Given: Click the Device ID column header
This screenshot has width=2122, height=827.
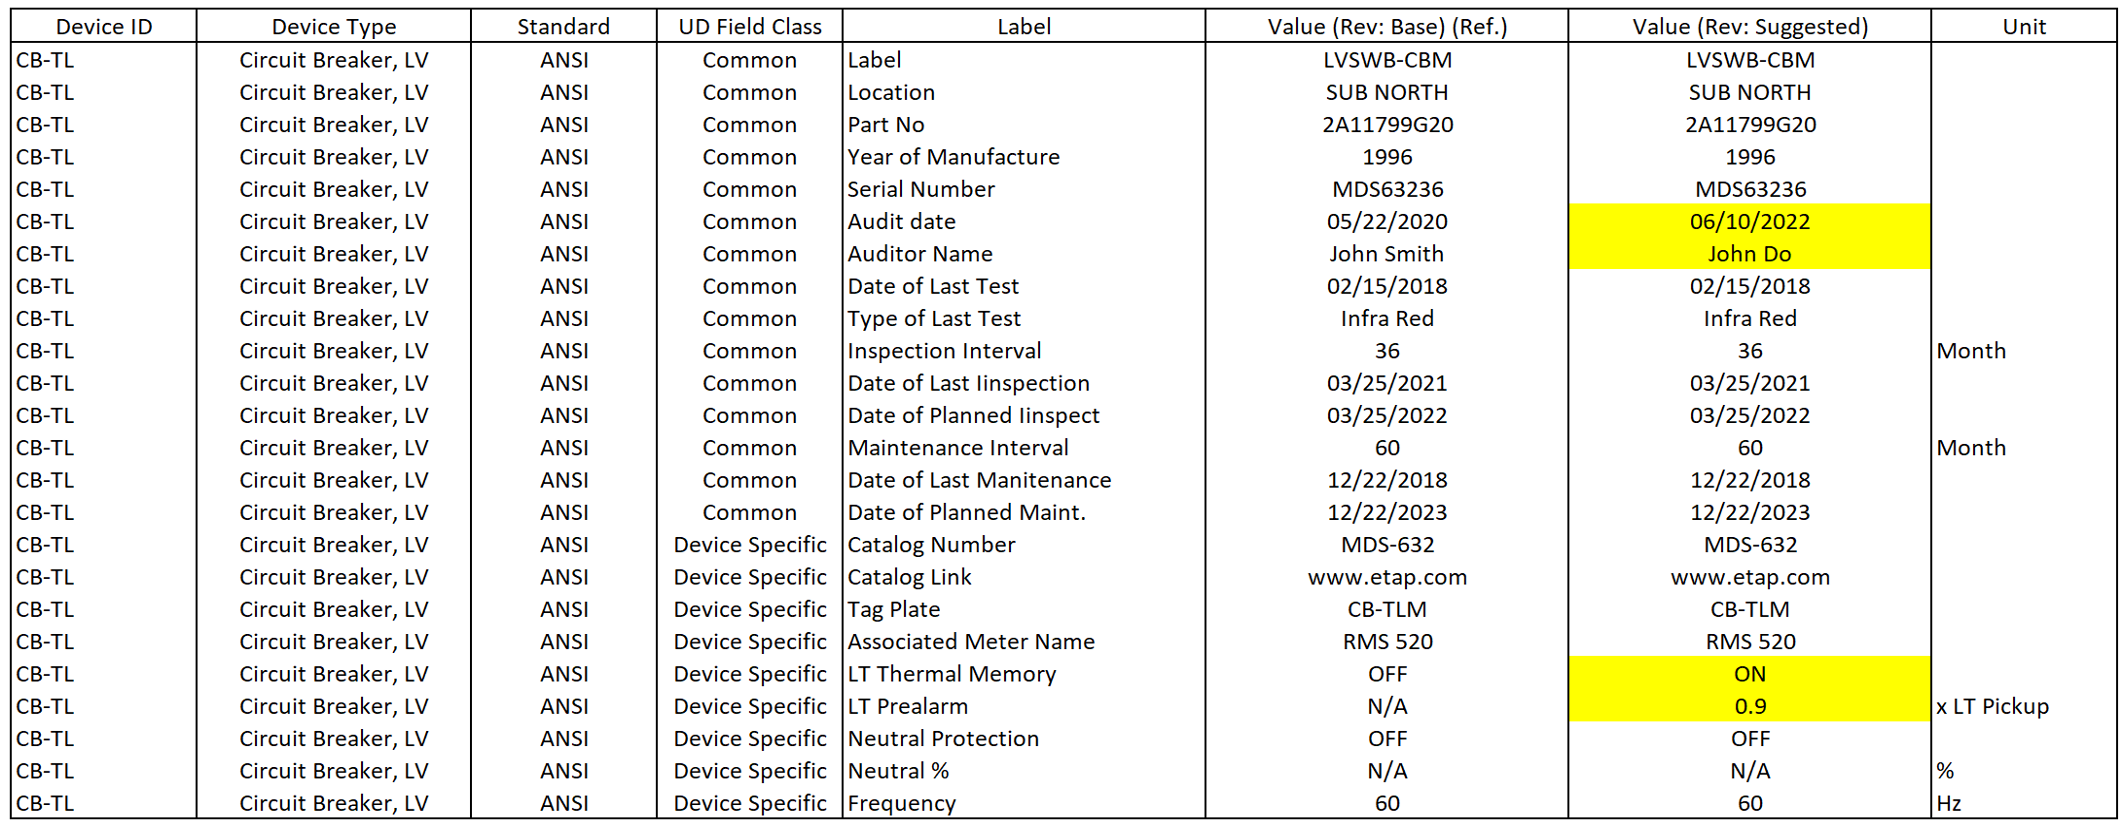Looking at the screenshot, I should point(104,27).
